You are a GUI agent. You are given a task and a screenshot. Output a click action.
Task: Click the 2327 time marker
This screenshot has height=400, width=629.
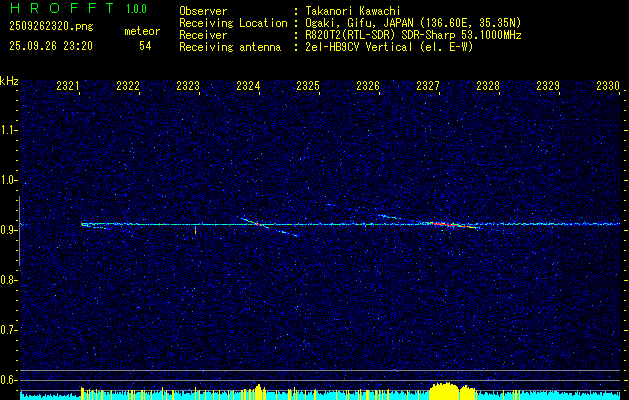click(x=428, y=87)
